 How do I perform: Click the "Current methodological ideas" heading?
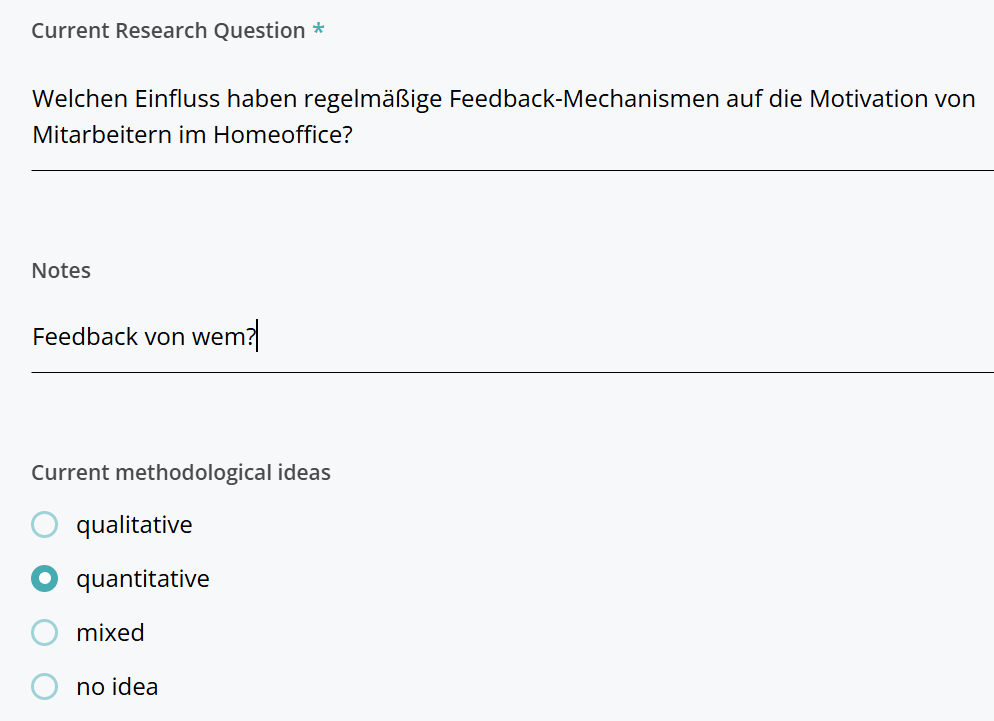[x=181, y=472]
